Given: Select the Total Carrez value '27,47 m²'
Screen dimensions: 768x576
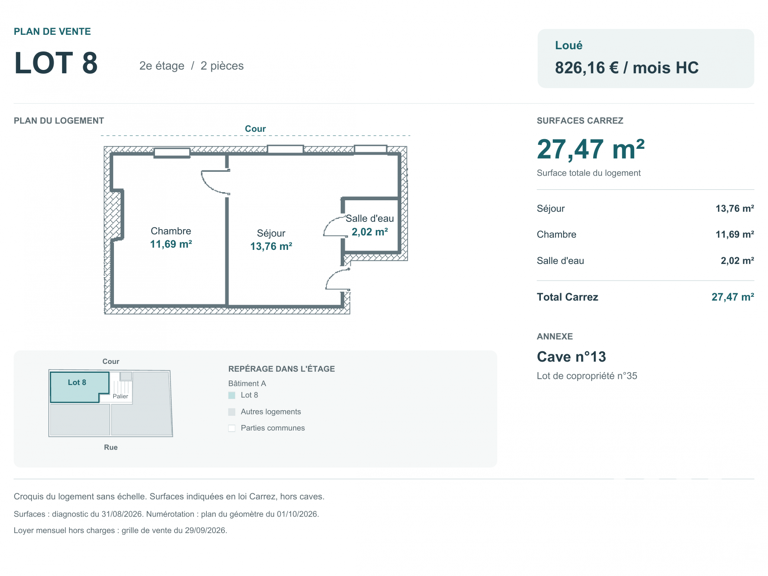Looking at the screenshot, I should [x=733, y=297].
